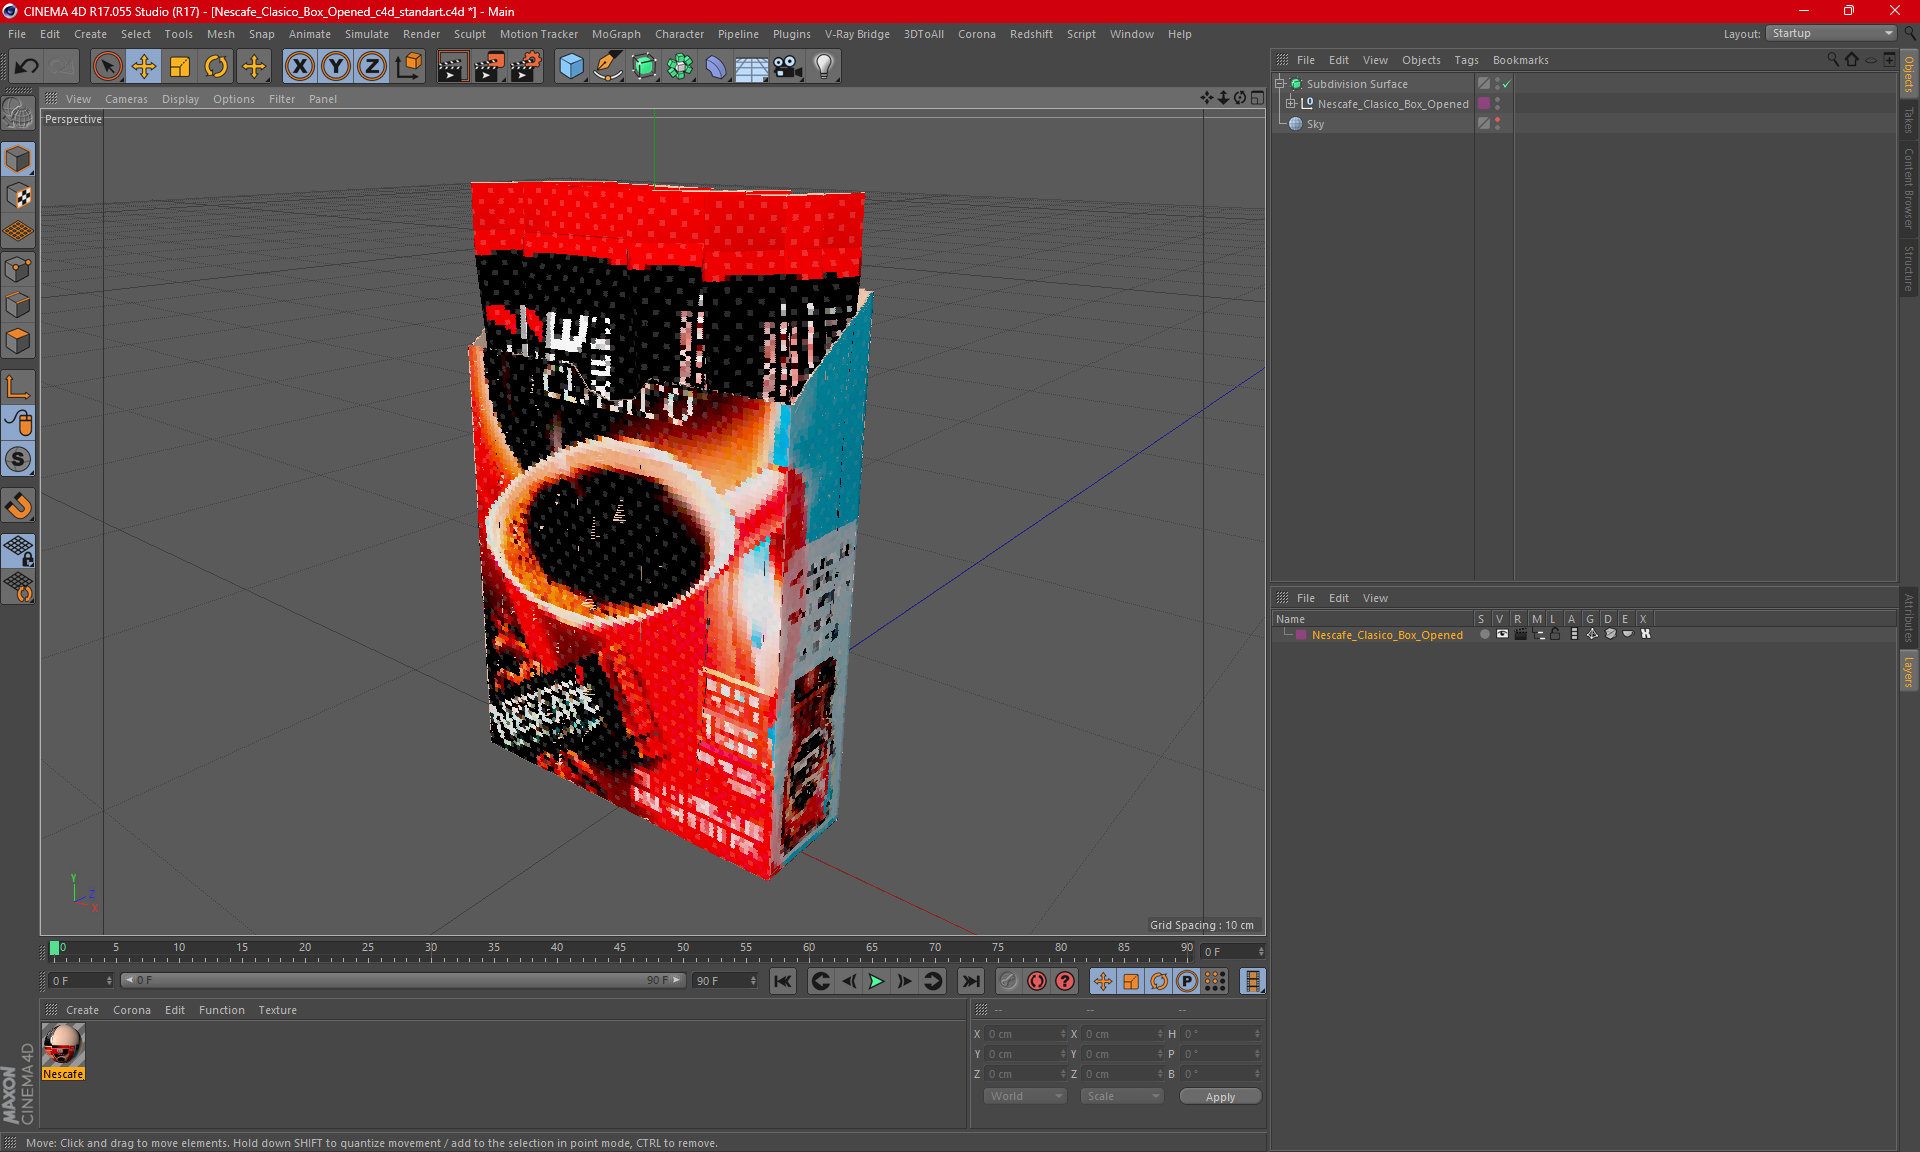The image size is (1920, 1152).
Task: Click the Apply button
Action: (x=1220, y=1096)
